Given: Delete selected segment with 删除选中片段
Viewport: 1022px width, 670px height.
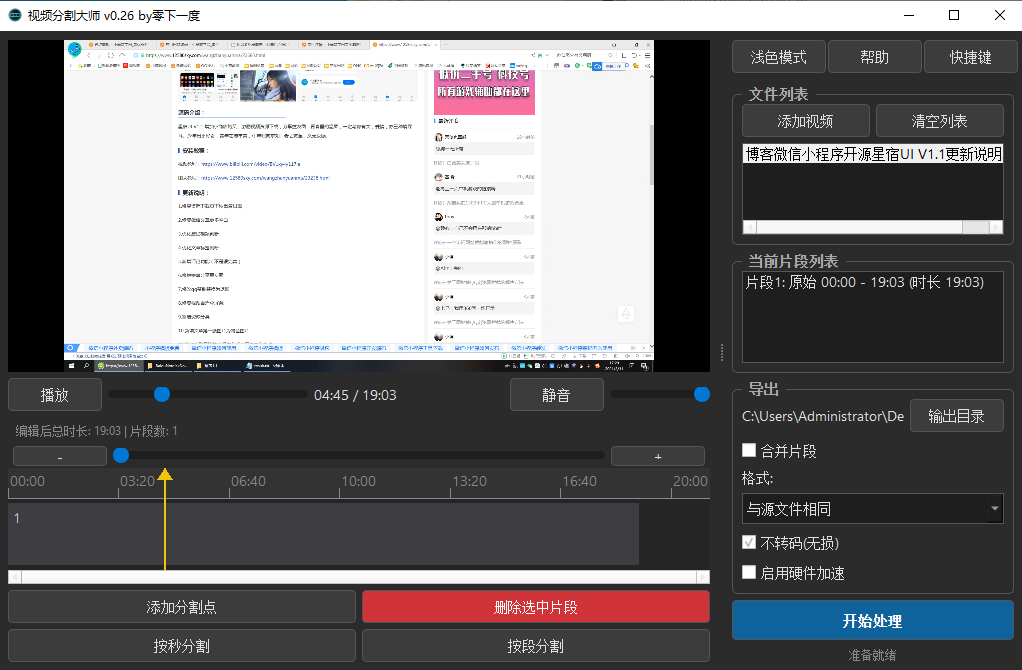Looking at the screenshot, I should pos(536,606).
